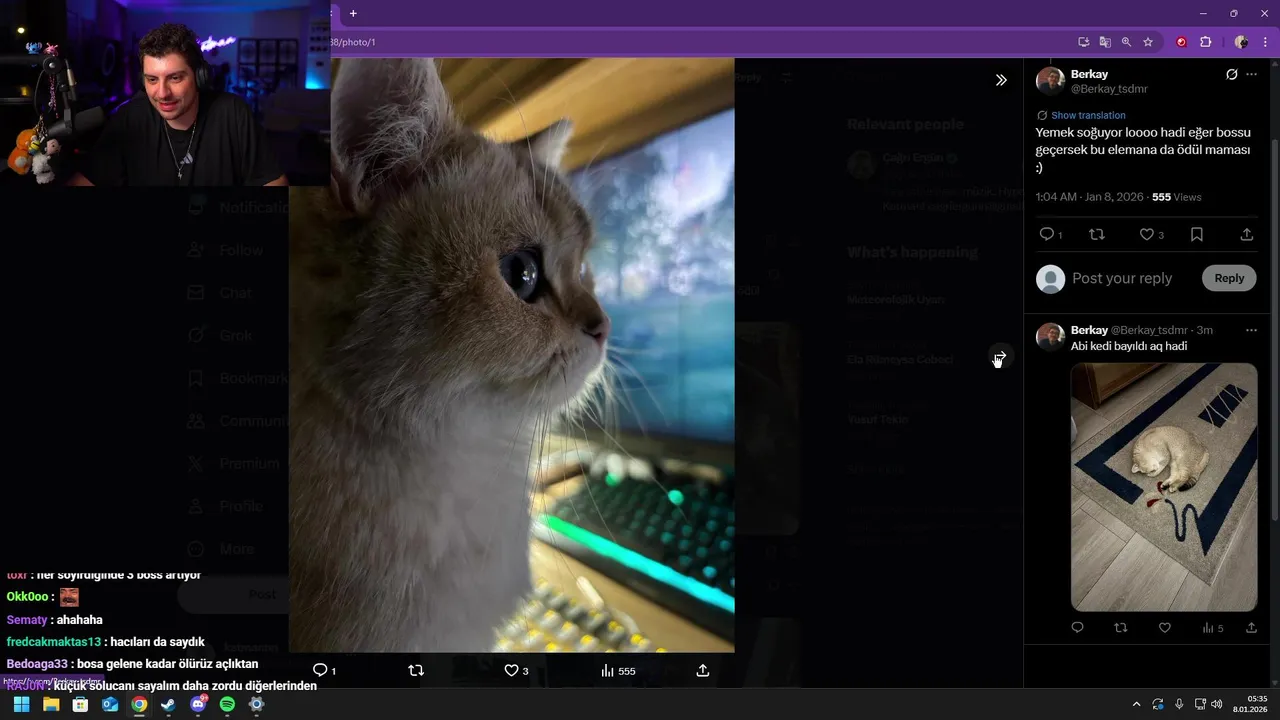This screenshot has height=720, width=1280.
Task: Click timestamp 1:04 AM · Jan 8, 2026
Action: point(1090,197)
